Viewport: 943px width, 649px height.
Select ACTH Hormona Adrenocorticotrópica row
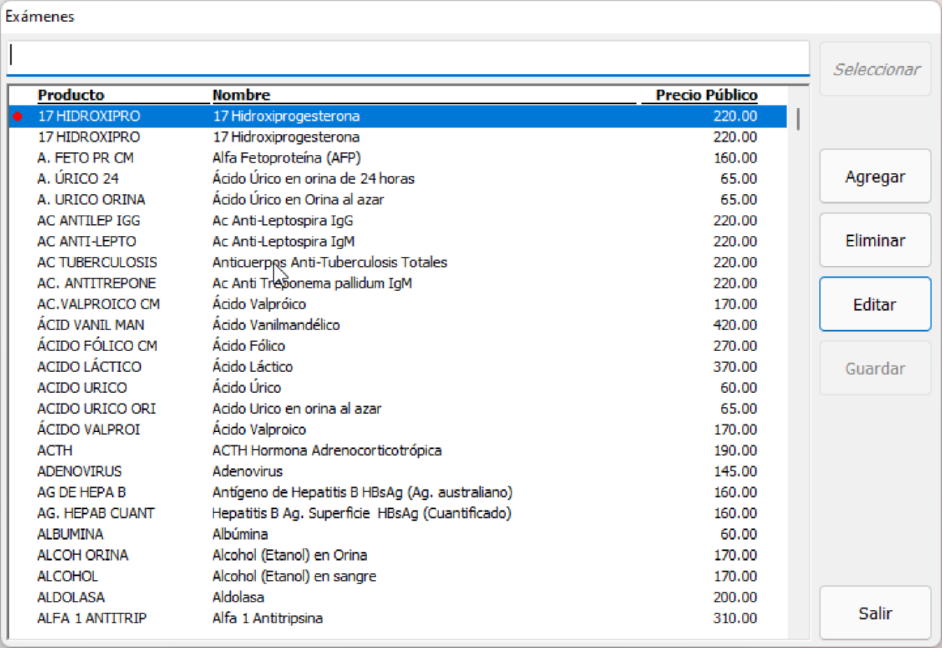[x=326, y=451]
